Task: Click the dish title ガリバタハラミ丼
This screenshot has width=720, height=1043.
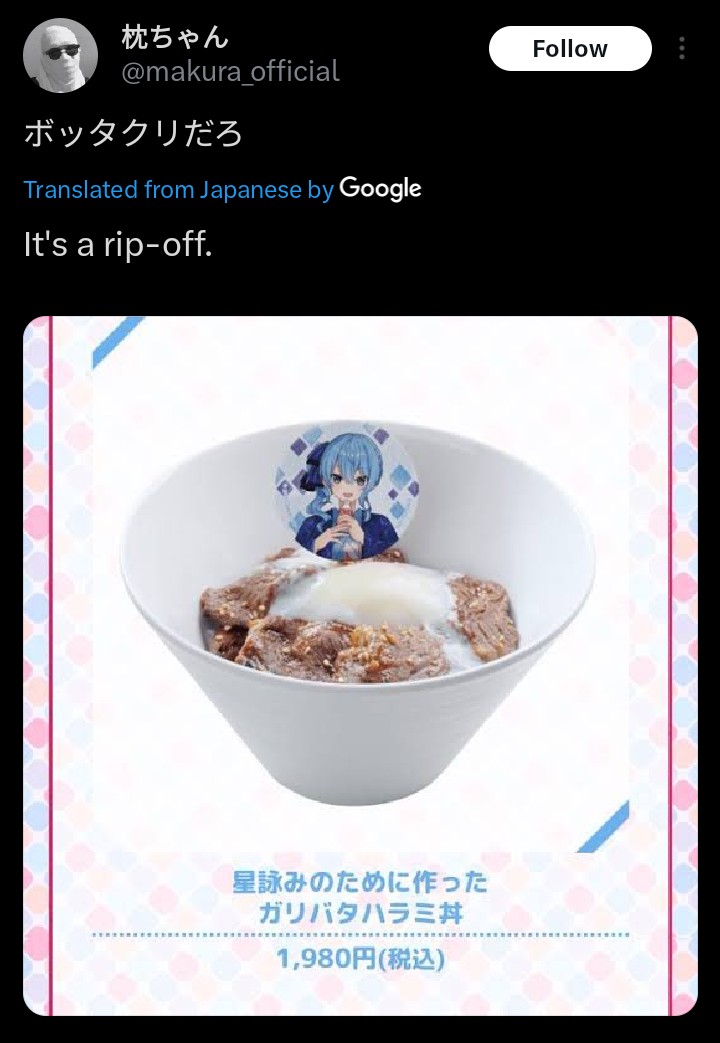Action: (360, 913)
